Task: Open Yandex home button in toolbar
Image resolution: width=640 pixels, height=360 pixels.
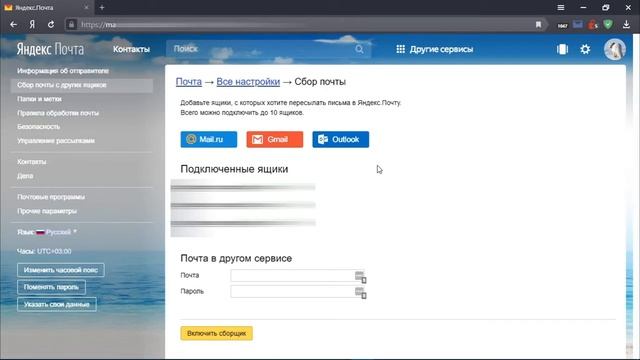Action: click(x=32, y=24)
